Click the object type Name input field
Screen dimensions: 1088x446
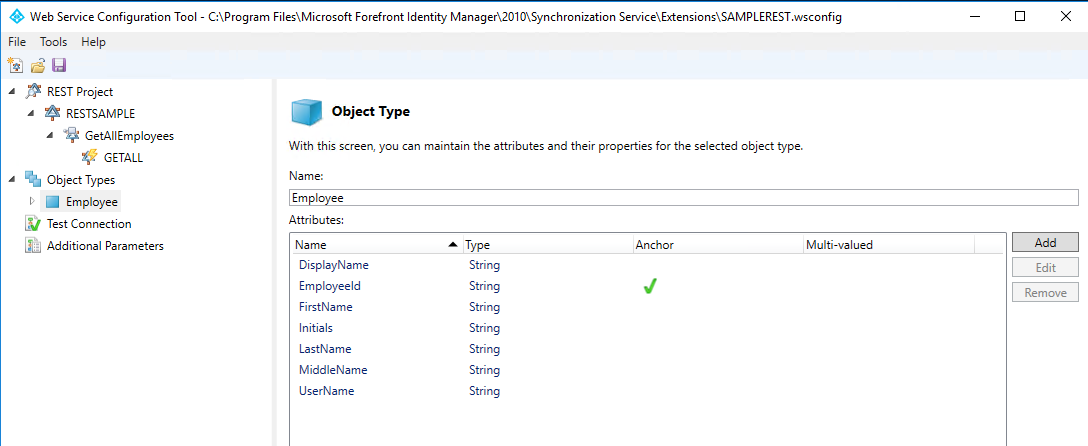coord(683,198)
